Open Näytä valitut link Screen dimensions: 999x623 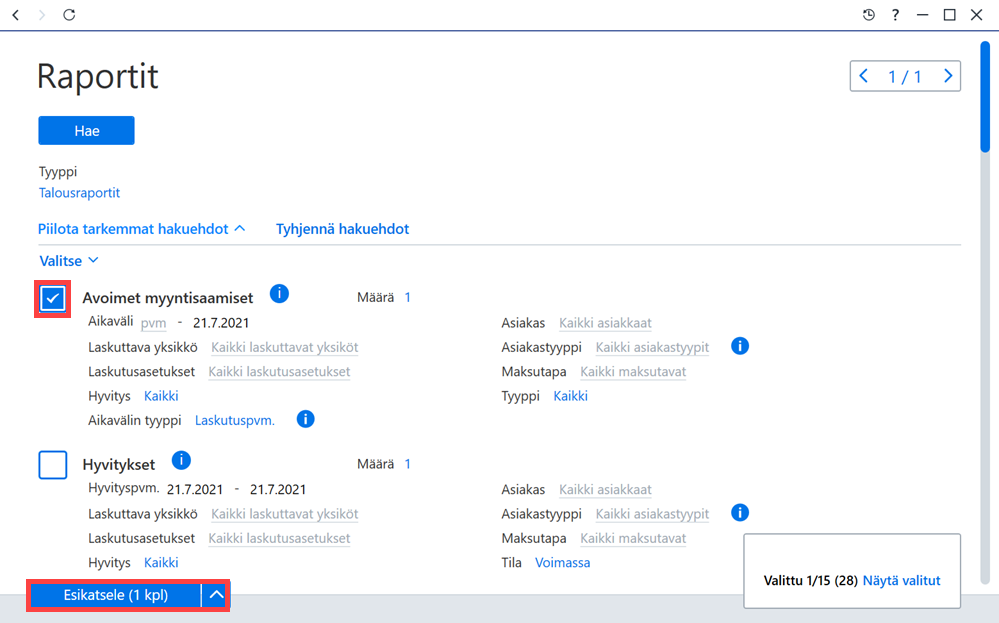pyautogui.click(x=902, y=580)
